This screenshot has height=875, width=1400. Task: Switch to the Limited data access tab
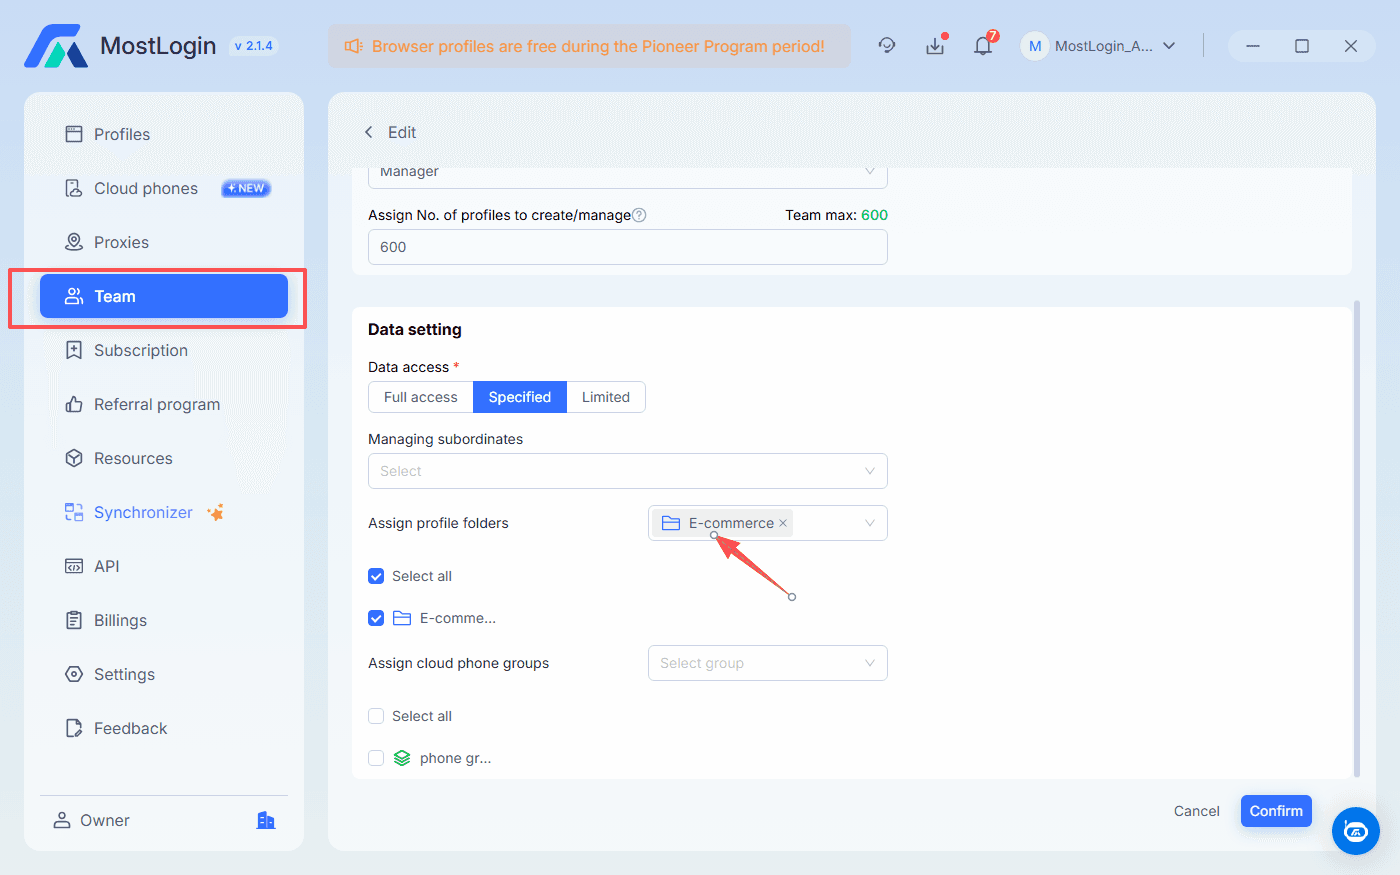click(x=605, y=396)
